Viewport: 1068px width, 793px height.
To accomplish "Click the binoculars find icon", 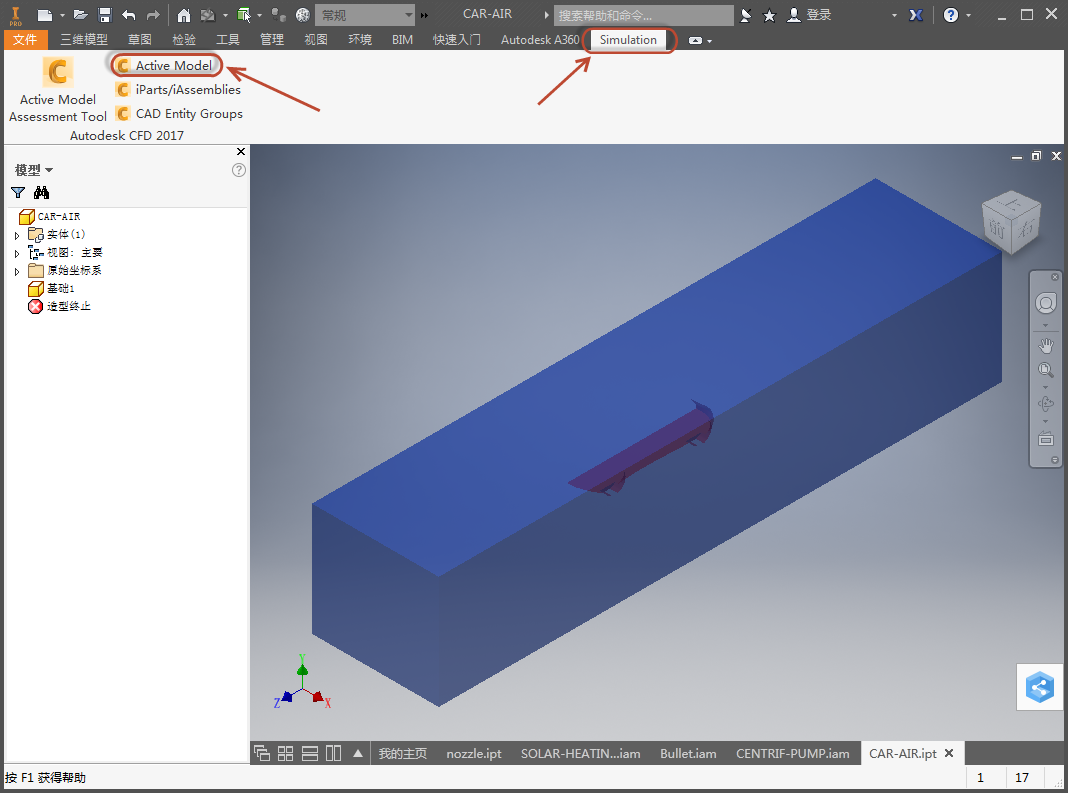I will pos(42,193).
